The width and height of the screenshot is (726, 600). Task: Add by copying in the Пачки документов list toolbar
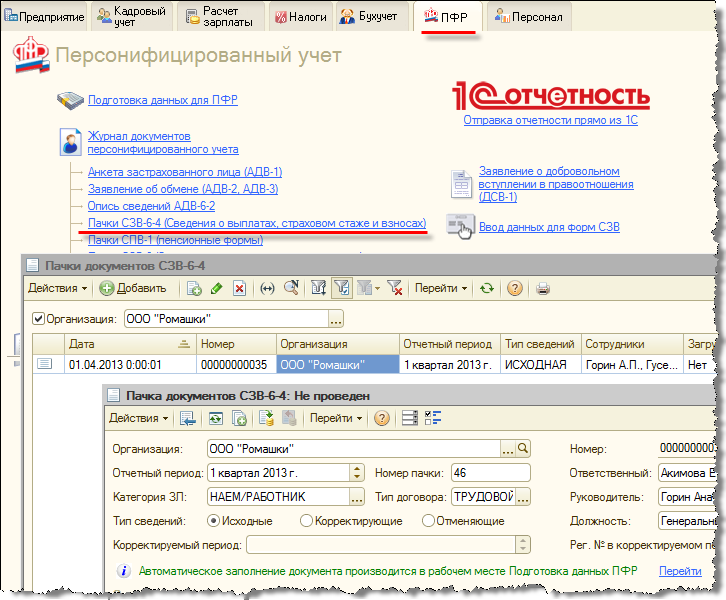click(194, 289)
